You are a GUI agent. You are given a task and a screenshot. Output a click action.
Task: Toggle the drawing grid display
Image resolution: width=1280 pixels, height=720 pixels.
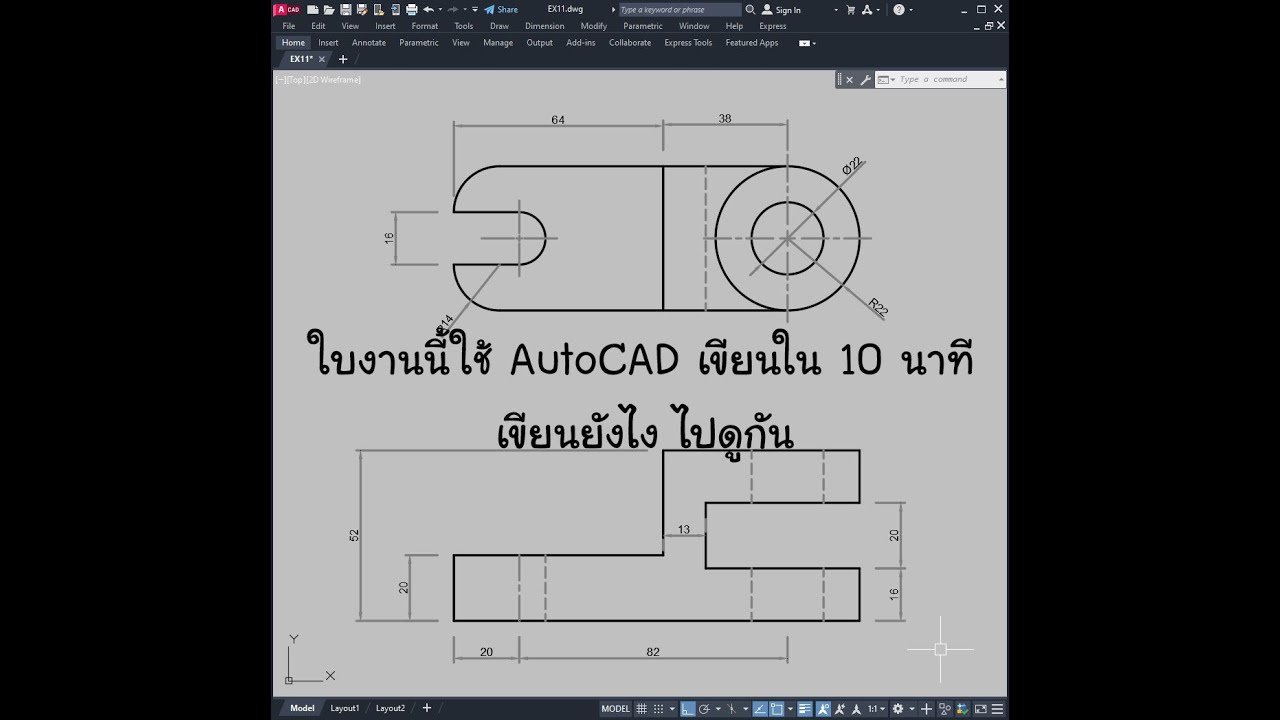click(x=641, y=709)
